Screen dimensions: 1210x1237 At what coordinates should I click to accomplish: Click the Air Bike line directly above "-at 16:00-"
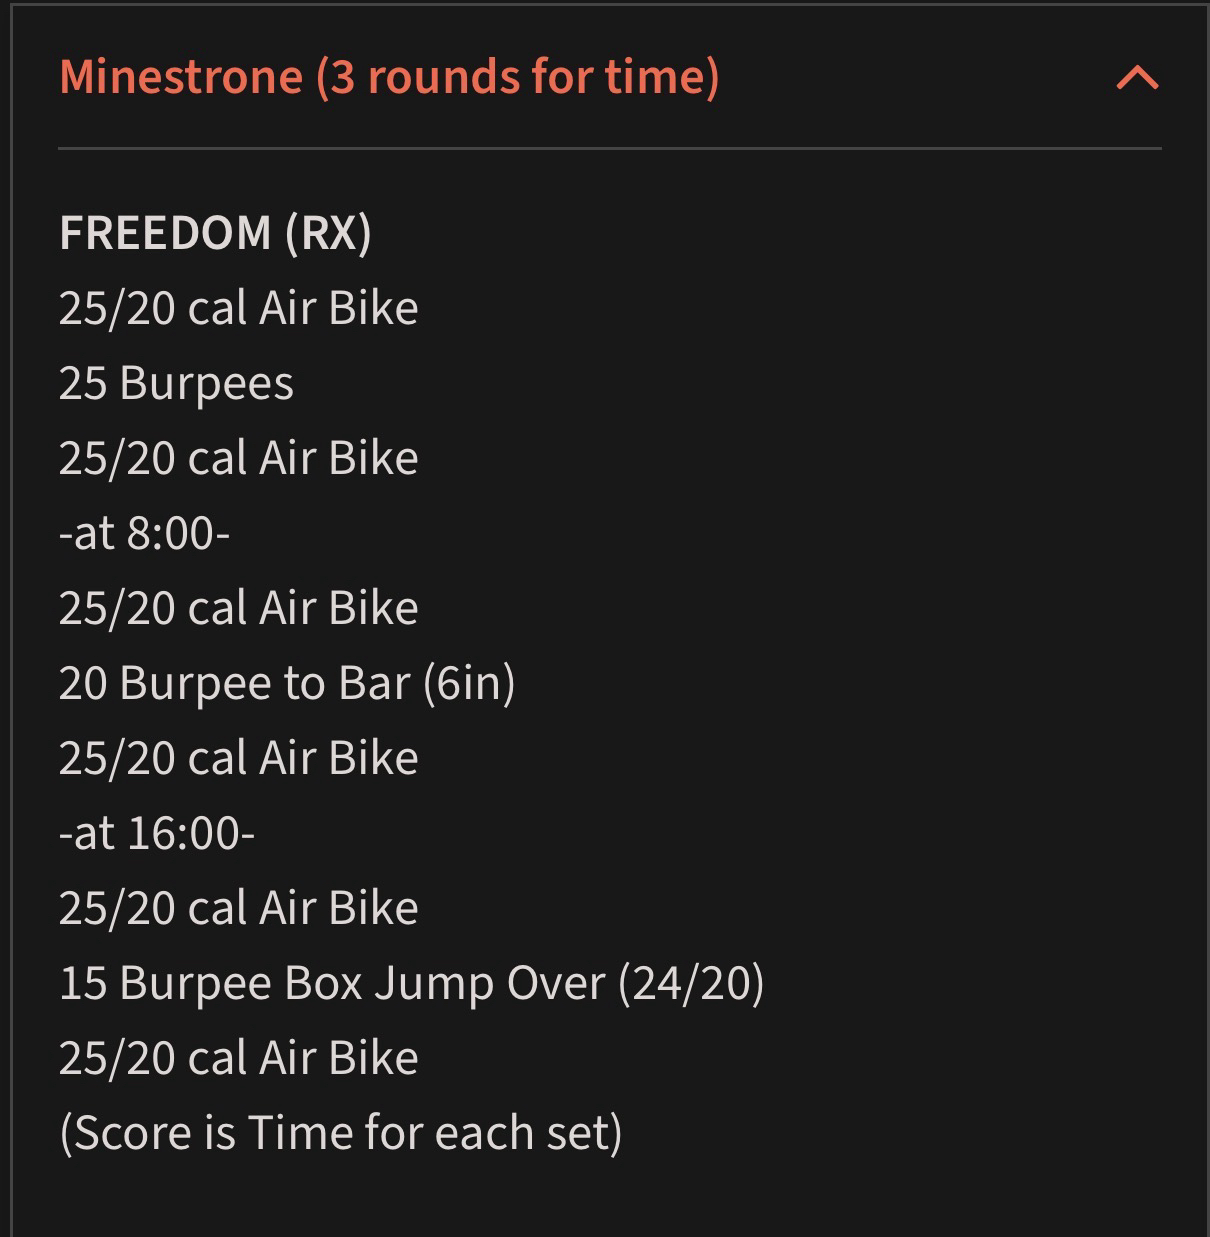pos(238,758)
